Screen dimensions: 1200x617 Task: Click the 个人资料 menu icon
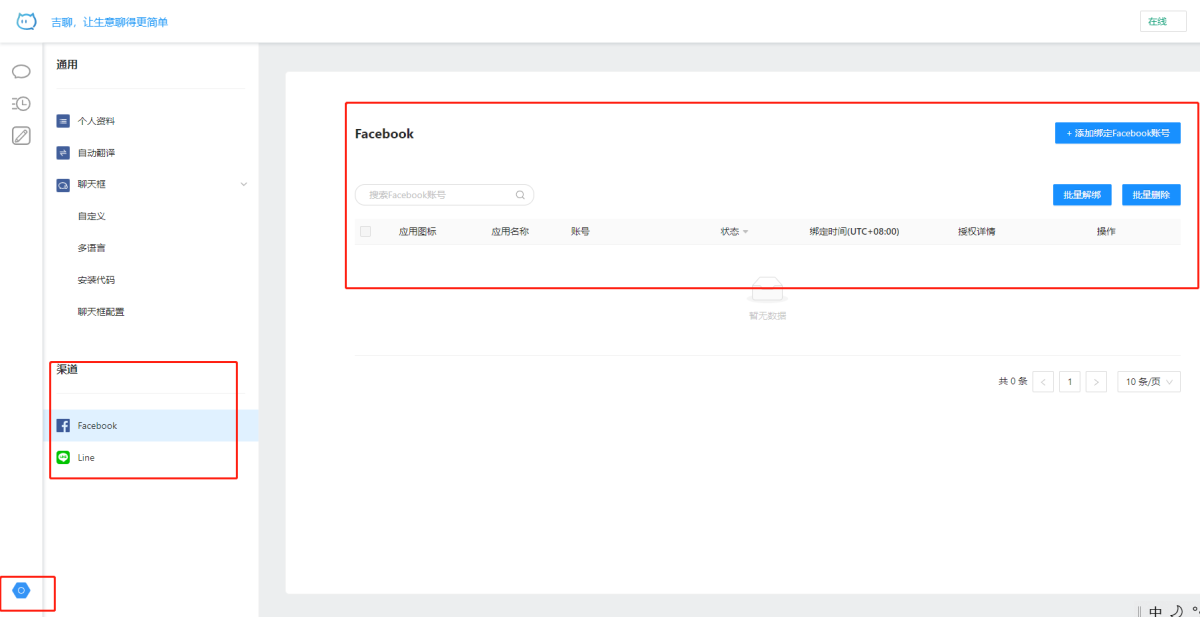point(63,121)
